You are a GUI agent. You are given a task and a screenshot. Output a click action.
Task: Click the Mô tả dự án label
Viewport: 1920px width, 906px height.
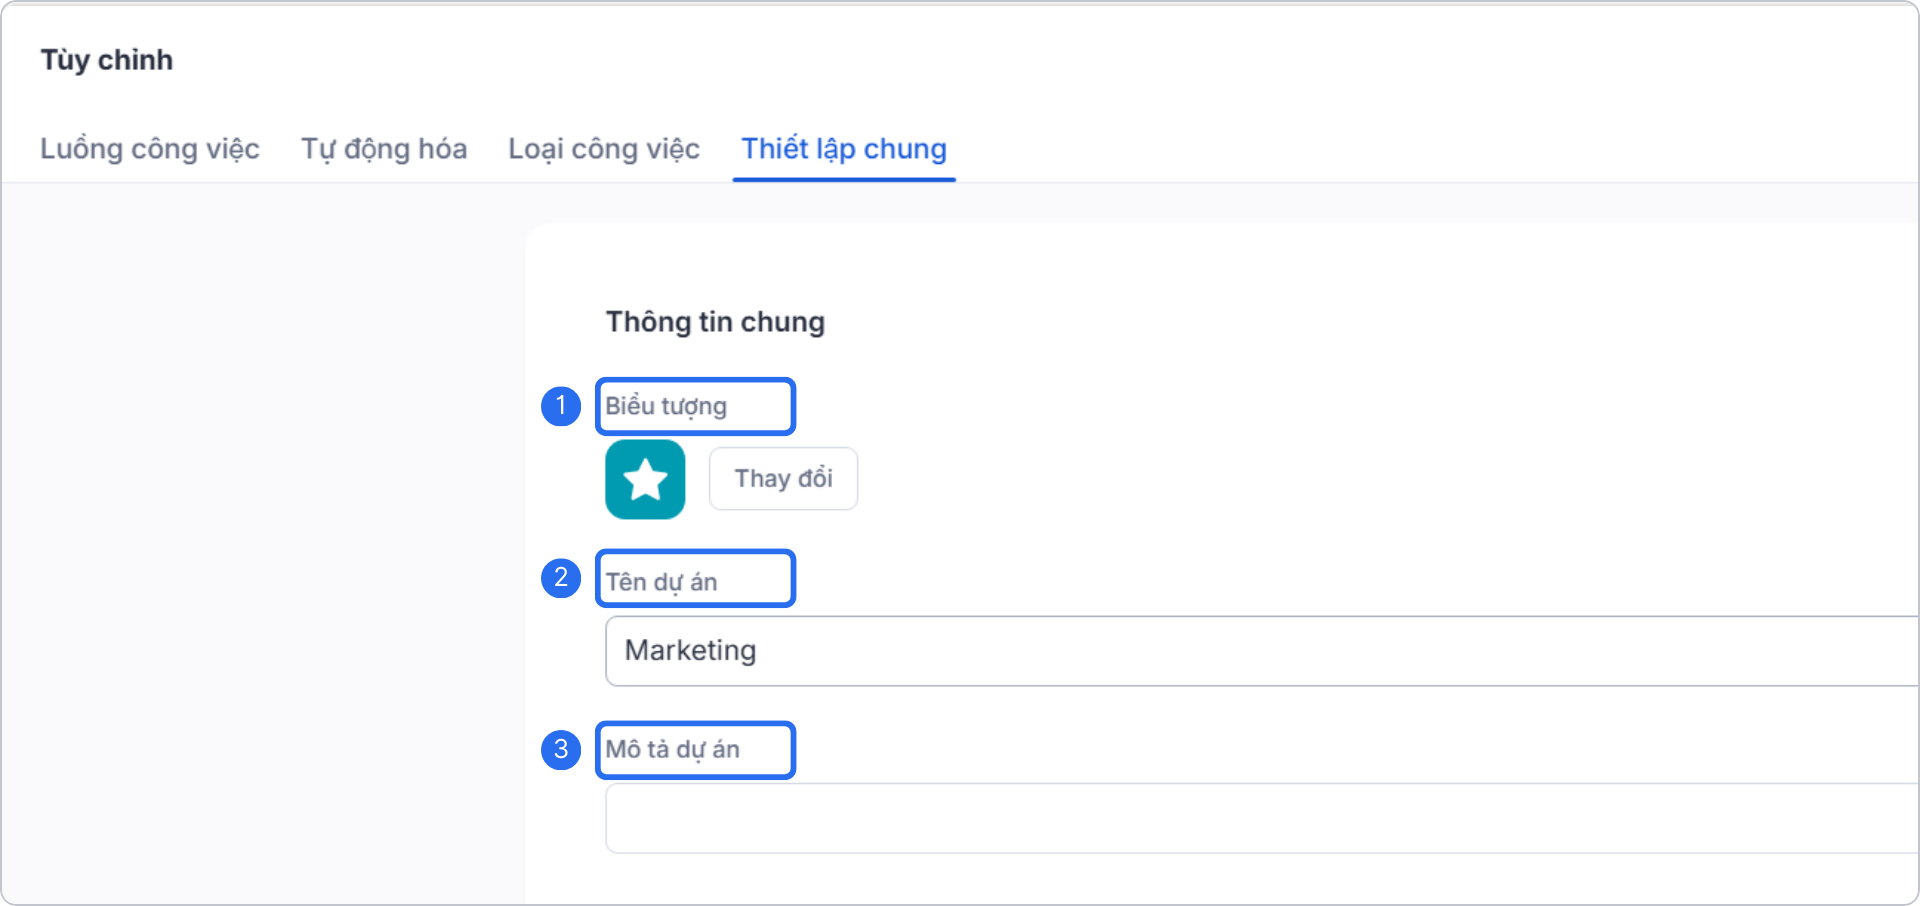(x=695, y=750)
